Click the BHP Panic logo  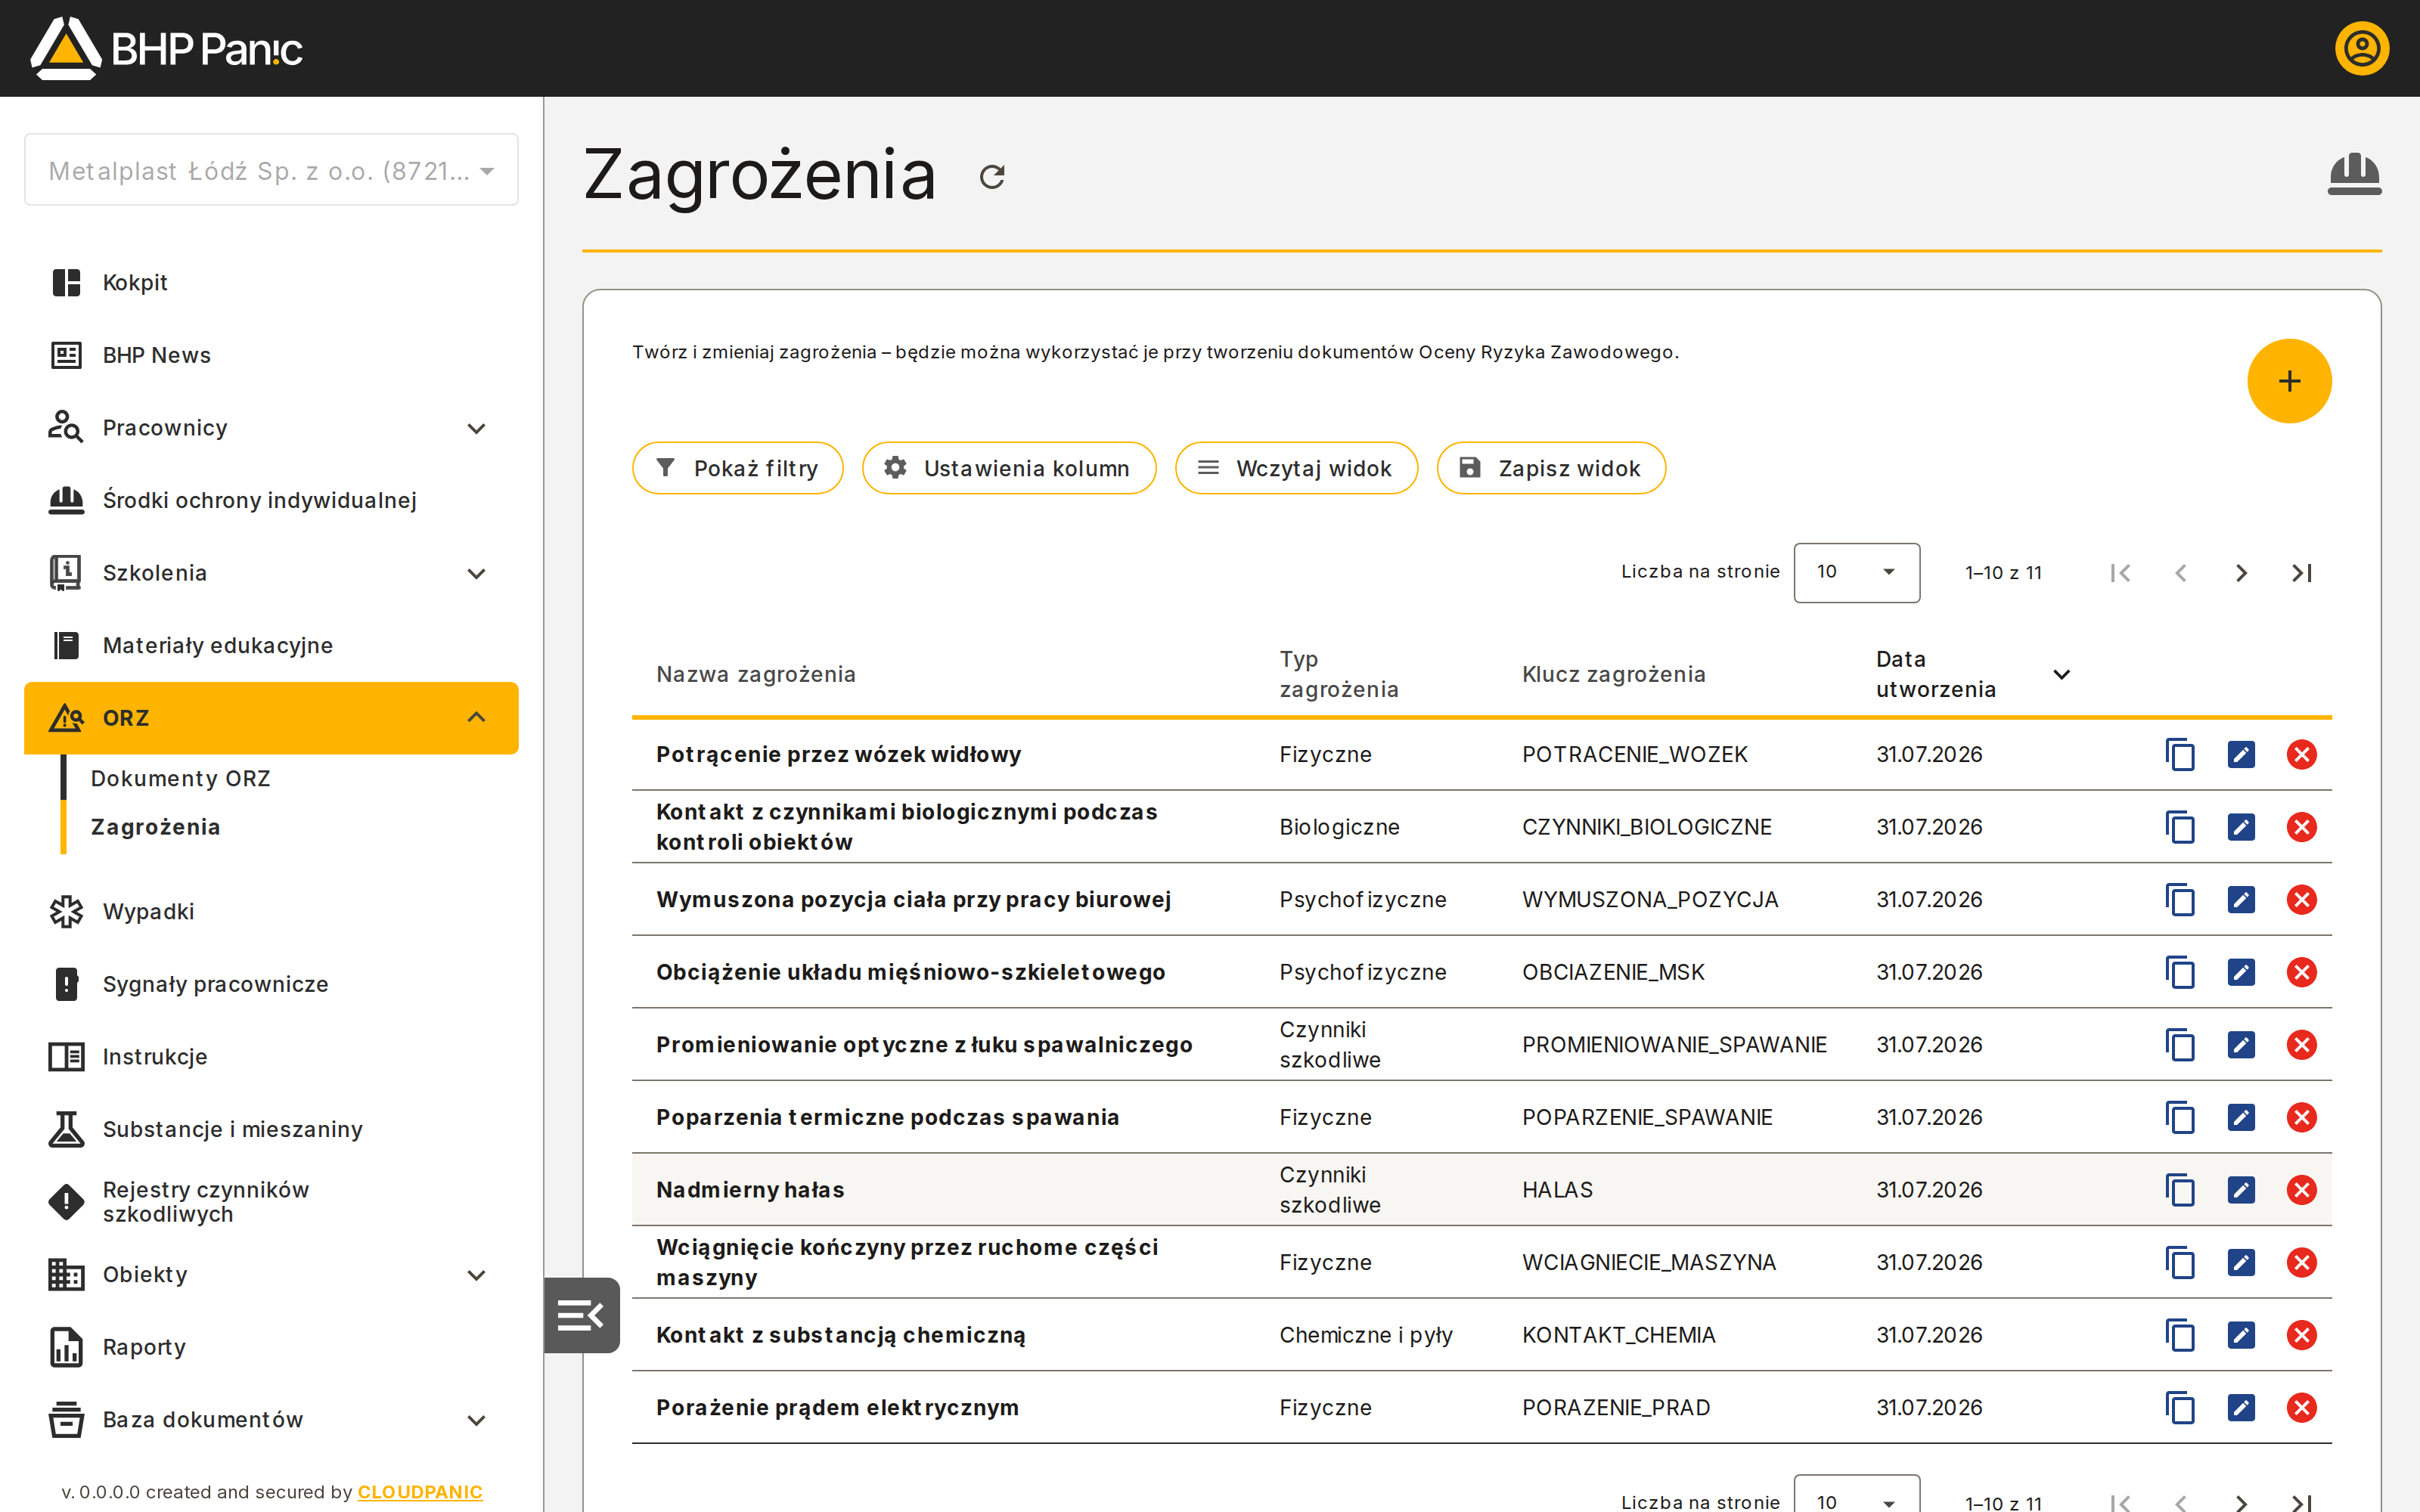(x=166, y=48)
